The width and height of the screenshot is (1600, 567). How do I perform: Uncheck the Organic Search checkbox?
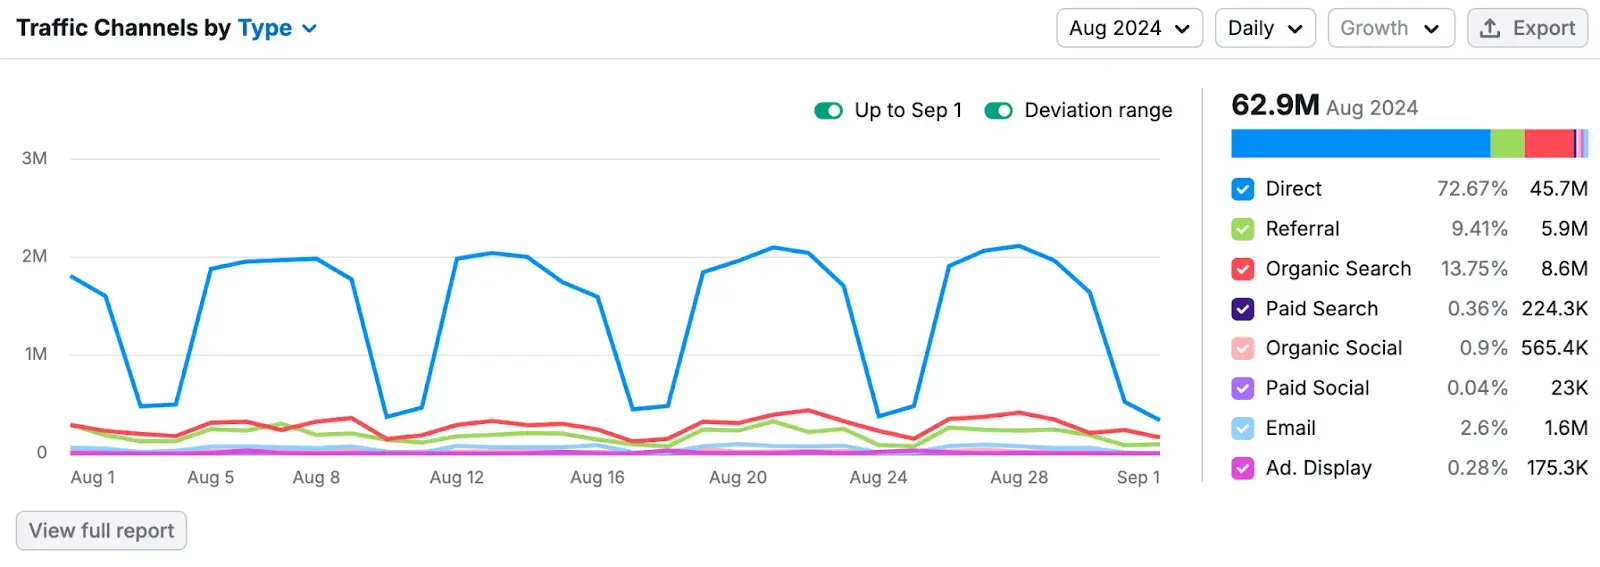(1243, 269)
